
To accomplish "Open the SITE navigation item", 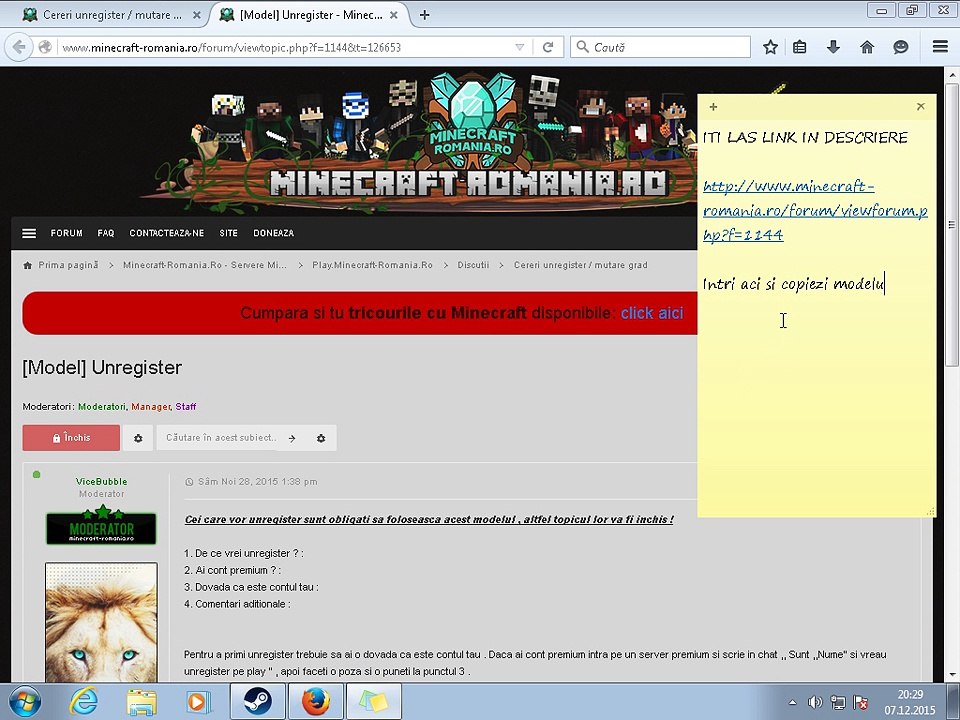I will click(x=228, y=233).
